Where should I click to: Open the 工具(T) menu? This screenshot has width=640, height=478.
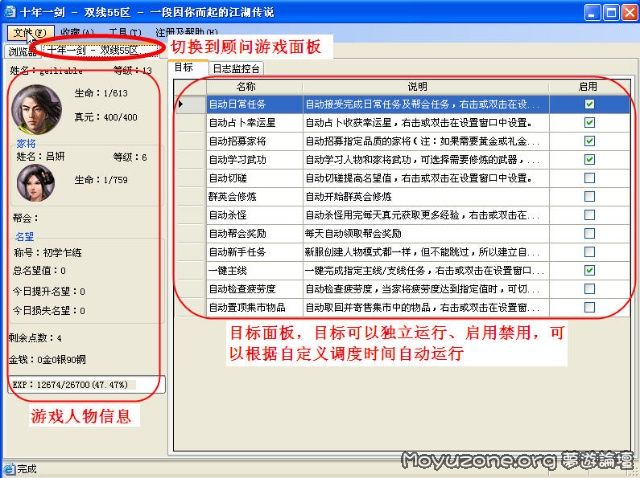[125, 32]
